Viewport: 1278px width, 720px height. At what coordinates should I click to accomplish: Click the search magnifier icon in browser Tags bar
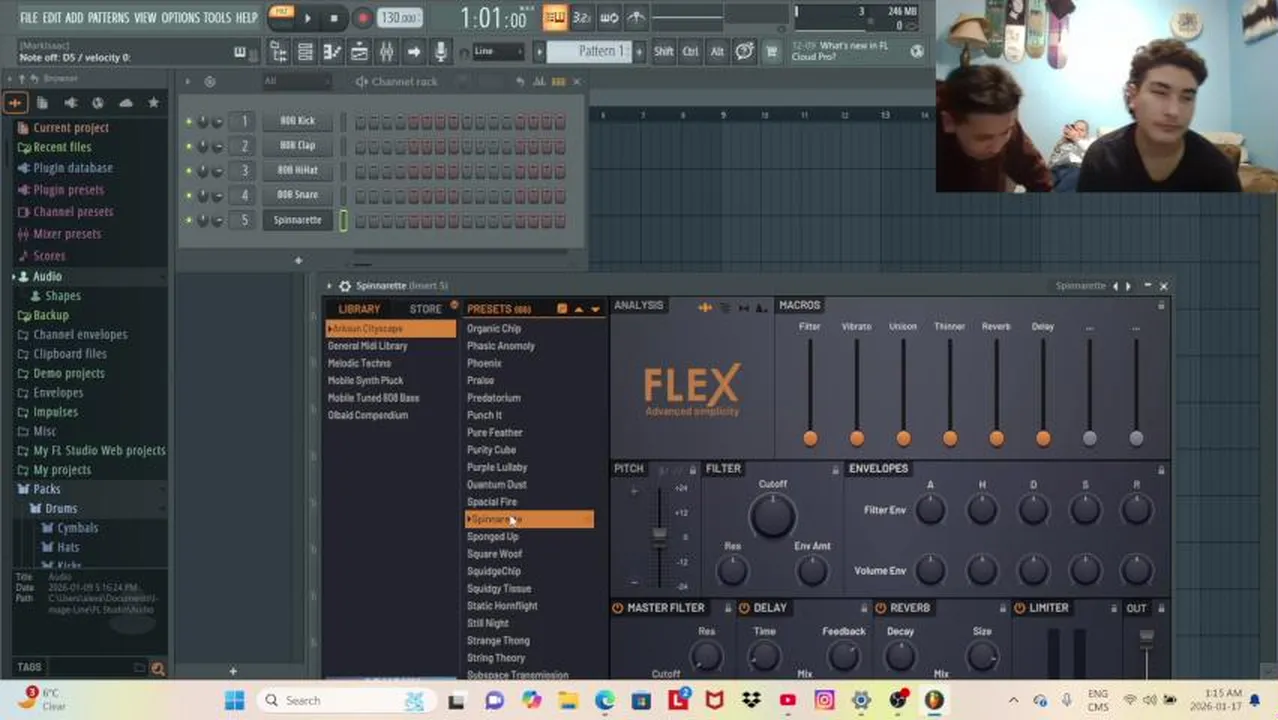158,668
